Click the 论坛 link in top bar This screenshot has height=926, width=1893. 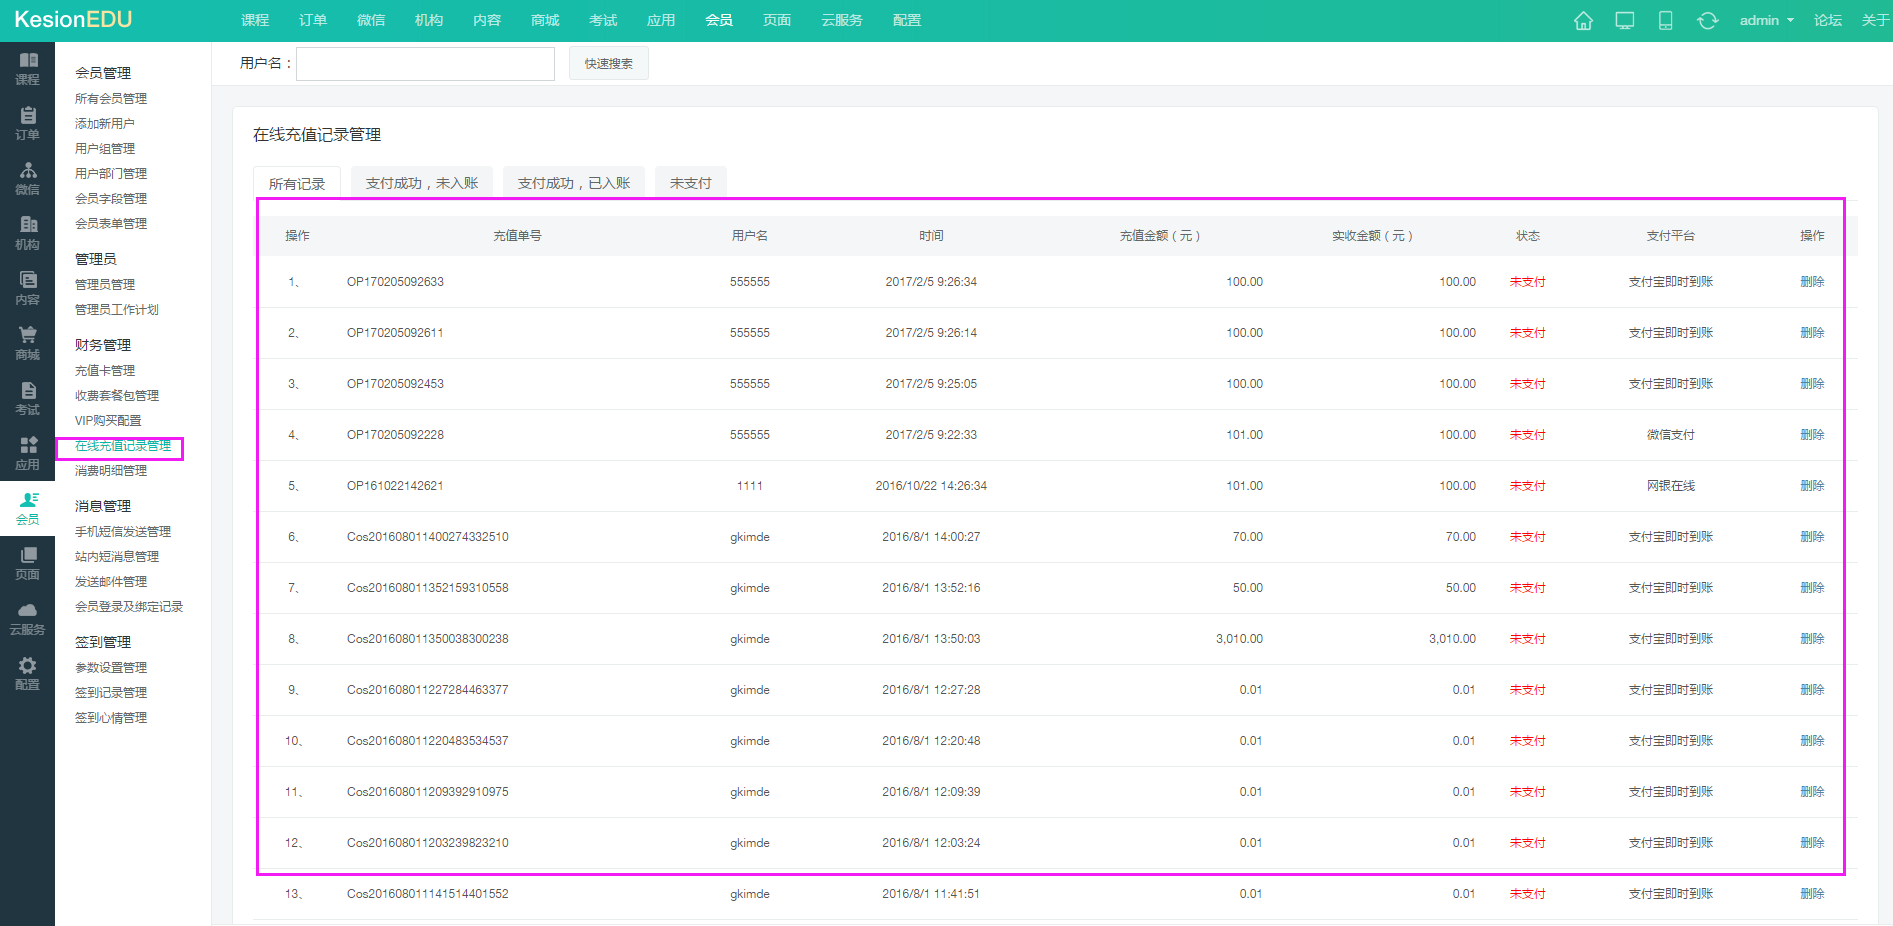pos(1827,21)
